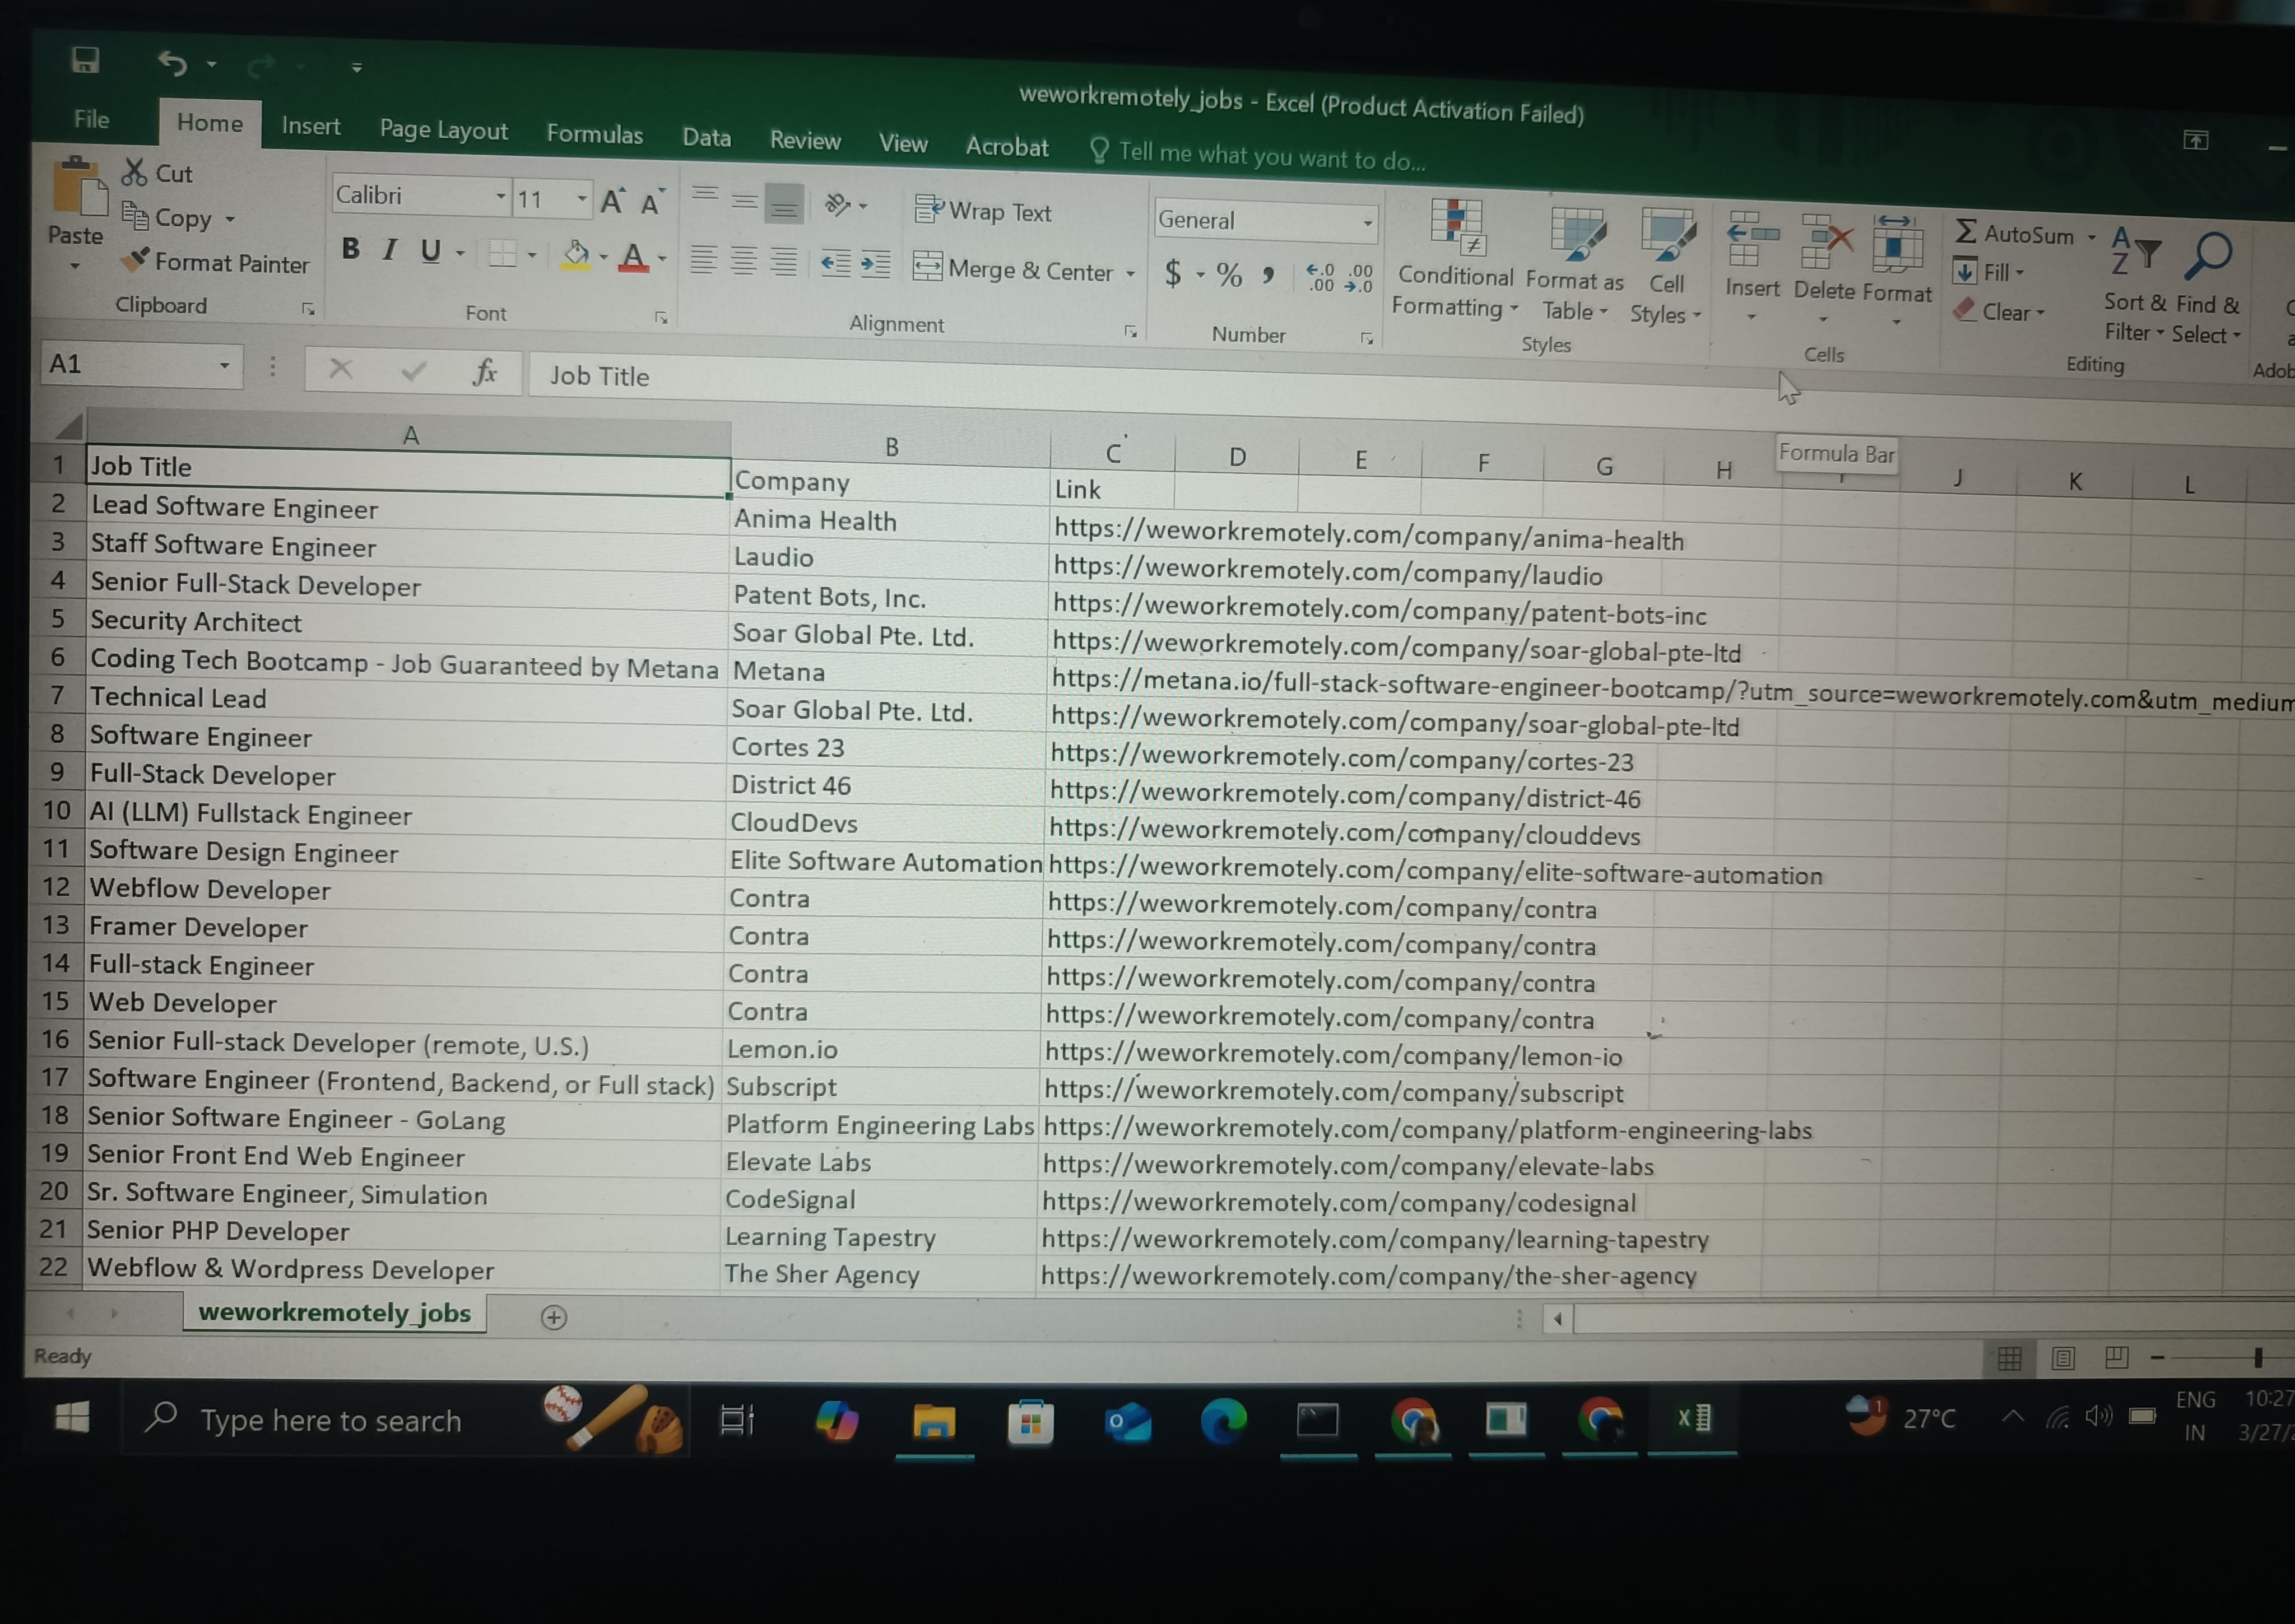2295x1624 pixels.
Task: Expand the General number format dropdown
Action: tap(1367, 223)
